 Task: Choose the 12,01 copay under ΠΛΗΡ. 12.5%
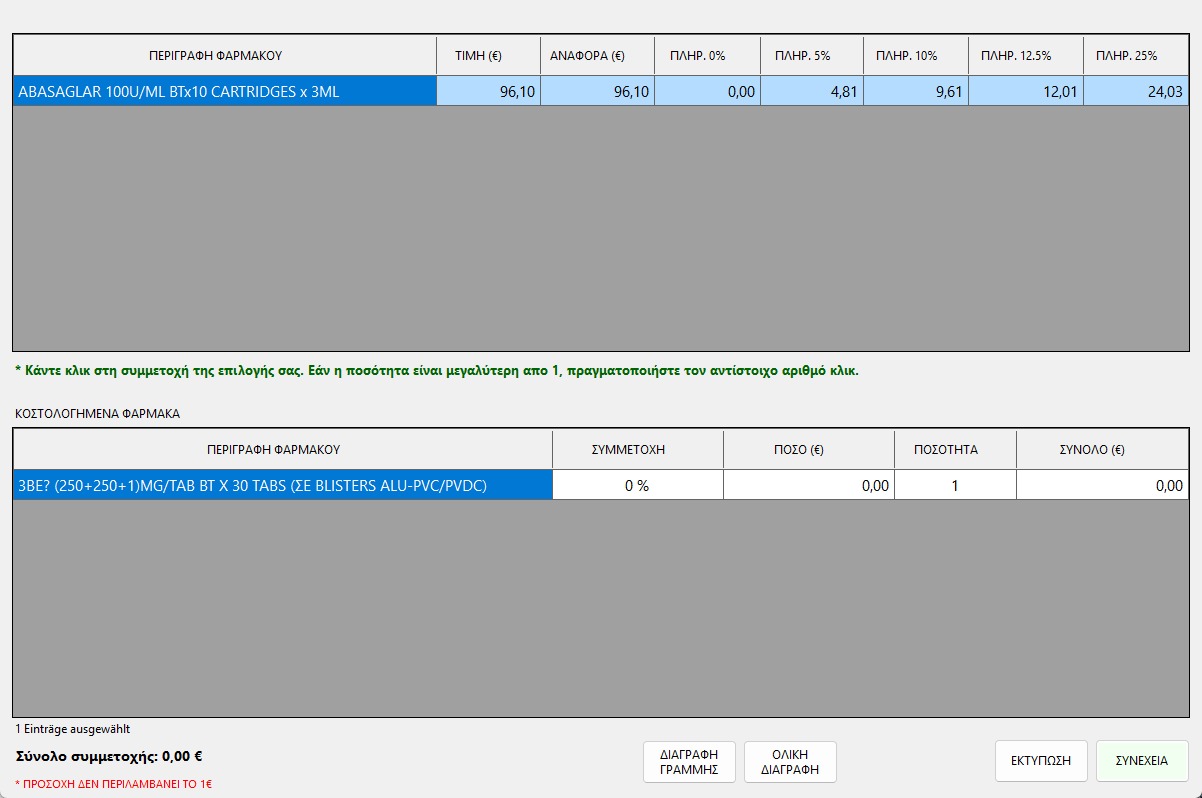coord(1026,91)
